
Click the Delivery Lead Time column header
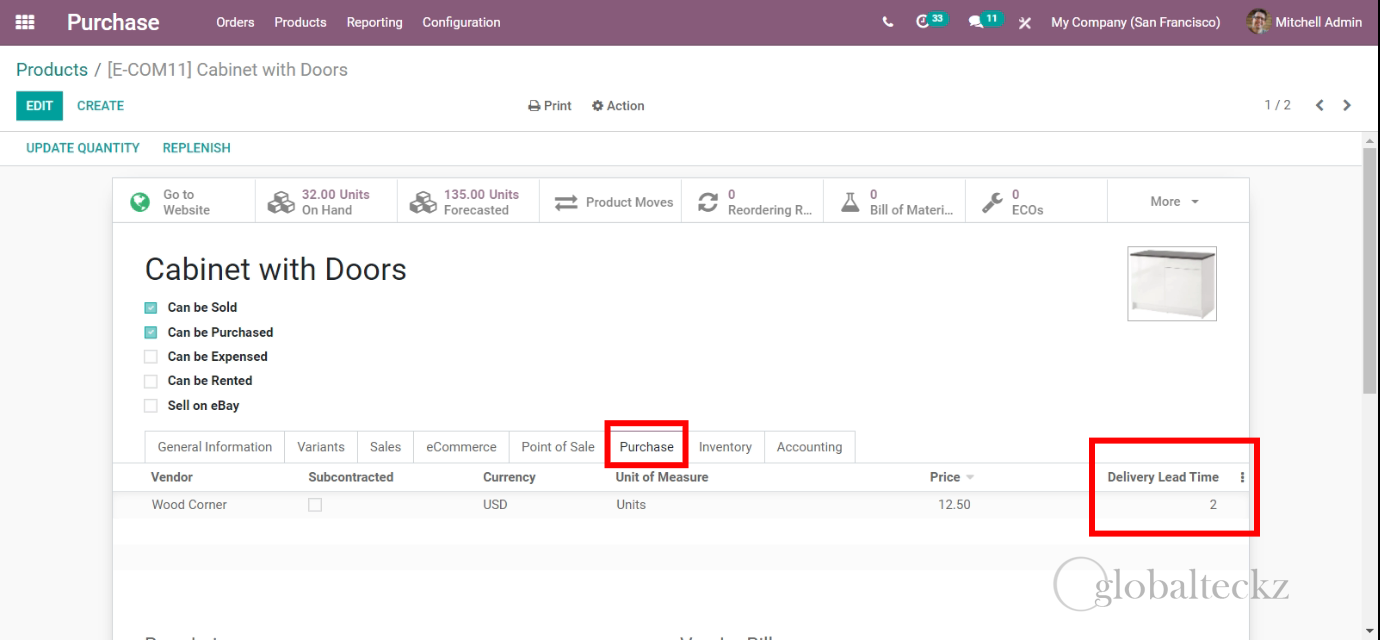click(x=1163, y=477)
